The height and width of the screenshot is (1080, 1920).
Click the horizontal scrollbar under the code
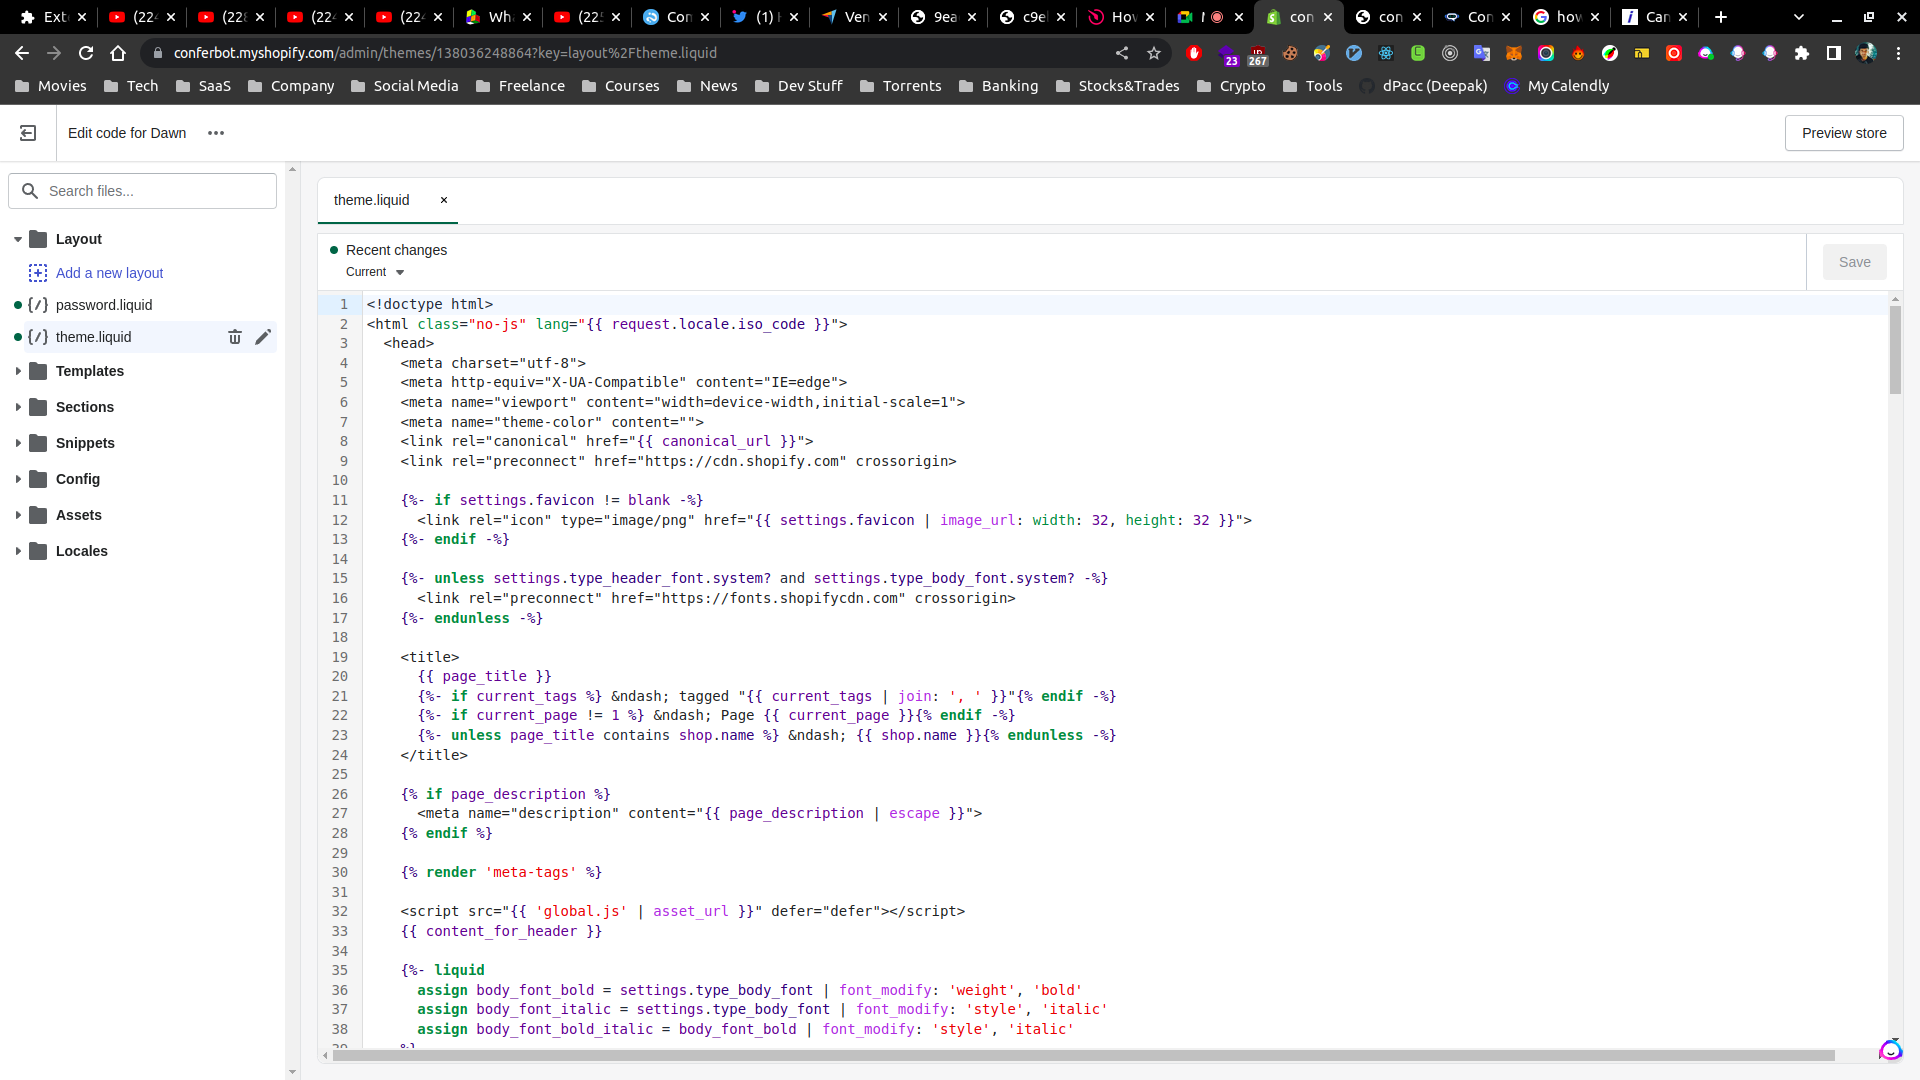[x=1083, y=1055]
